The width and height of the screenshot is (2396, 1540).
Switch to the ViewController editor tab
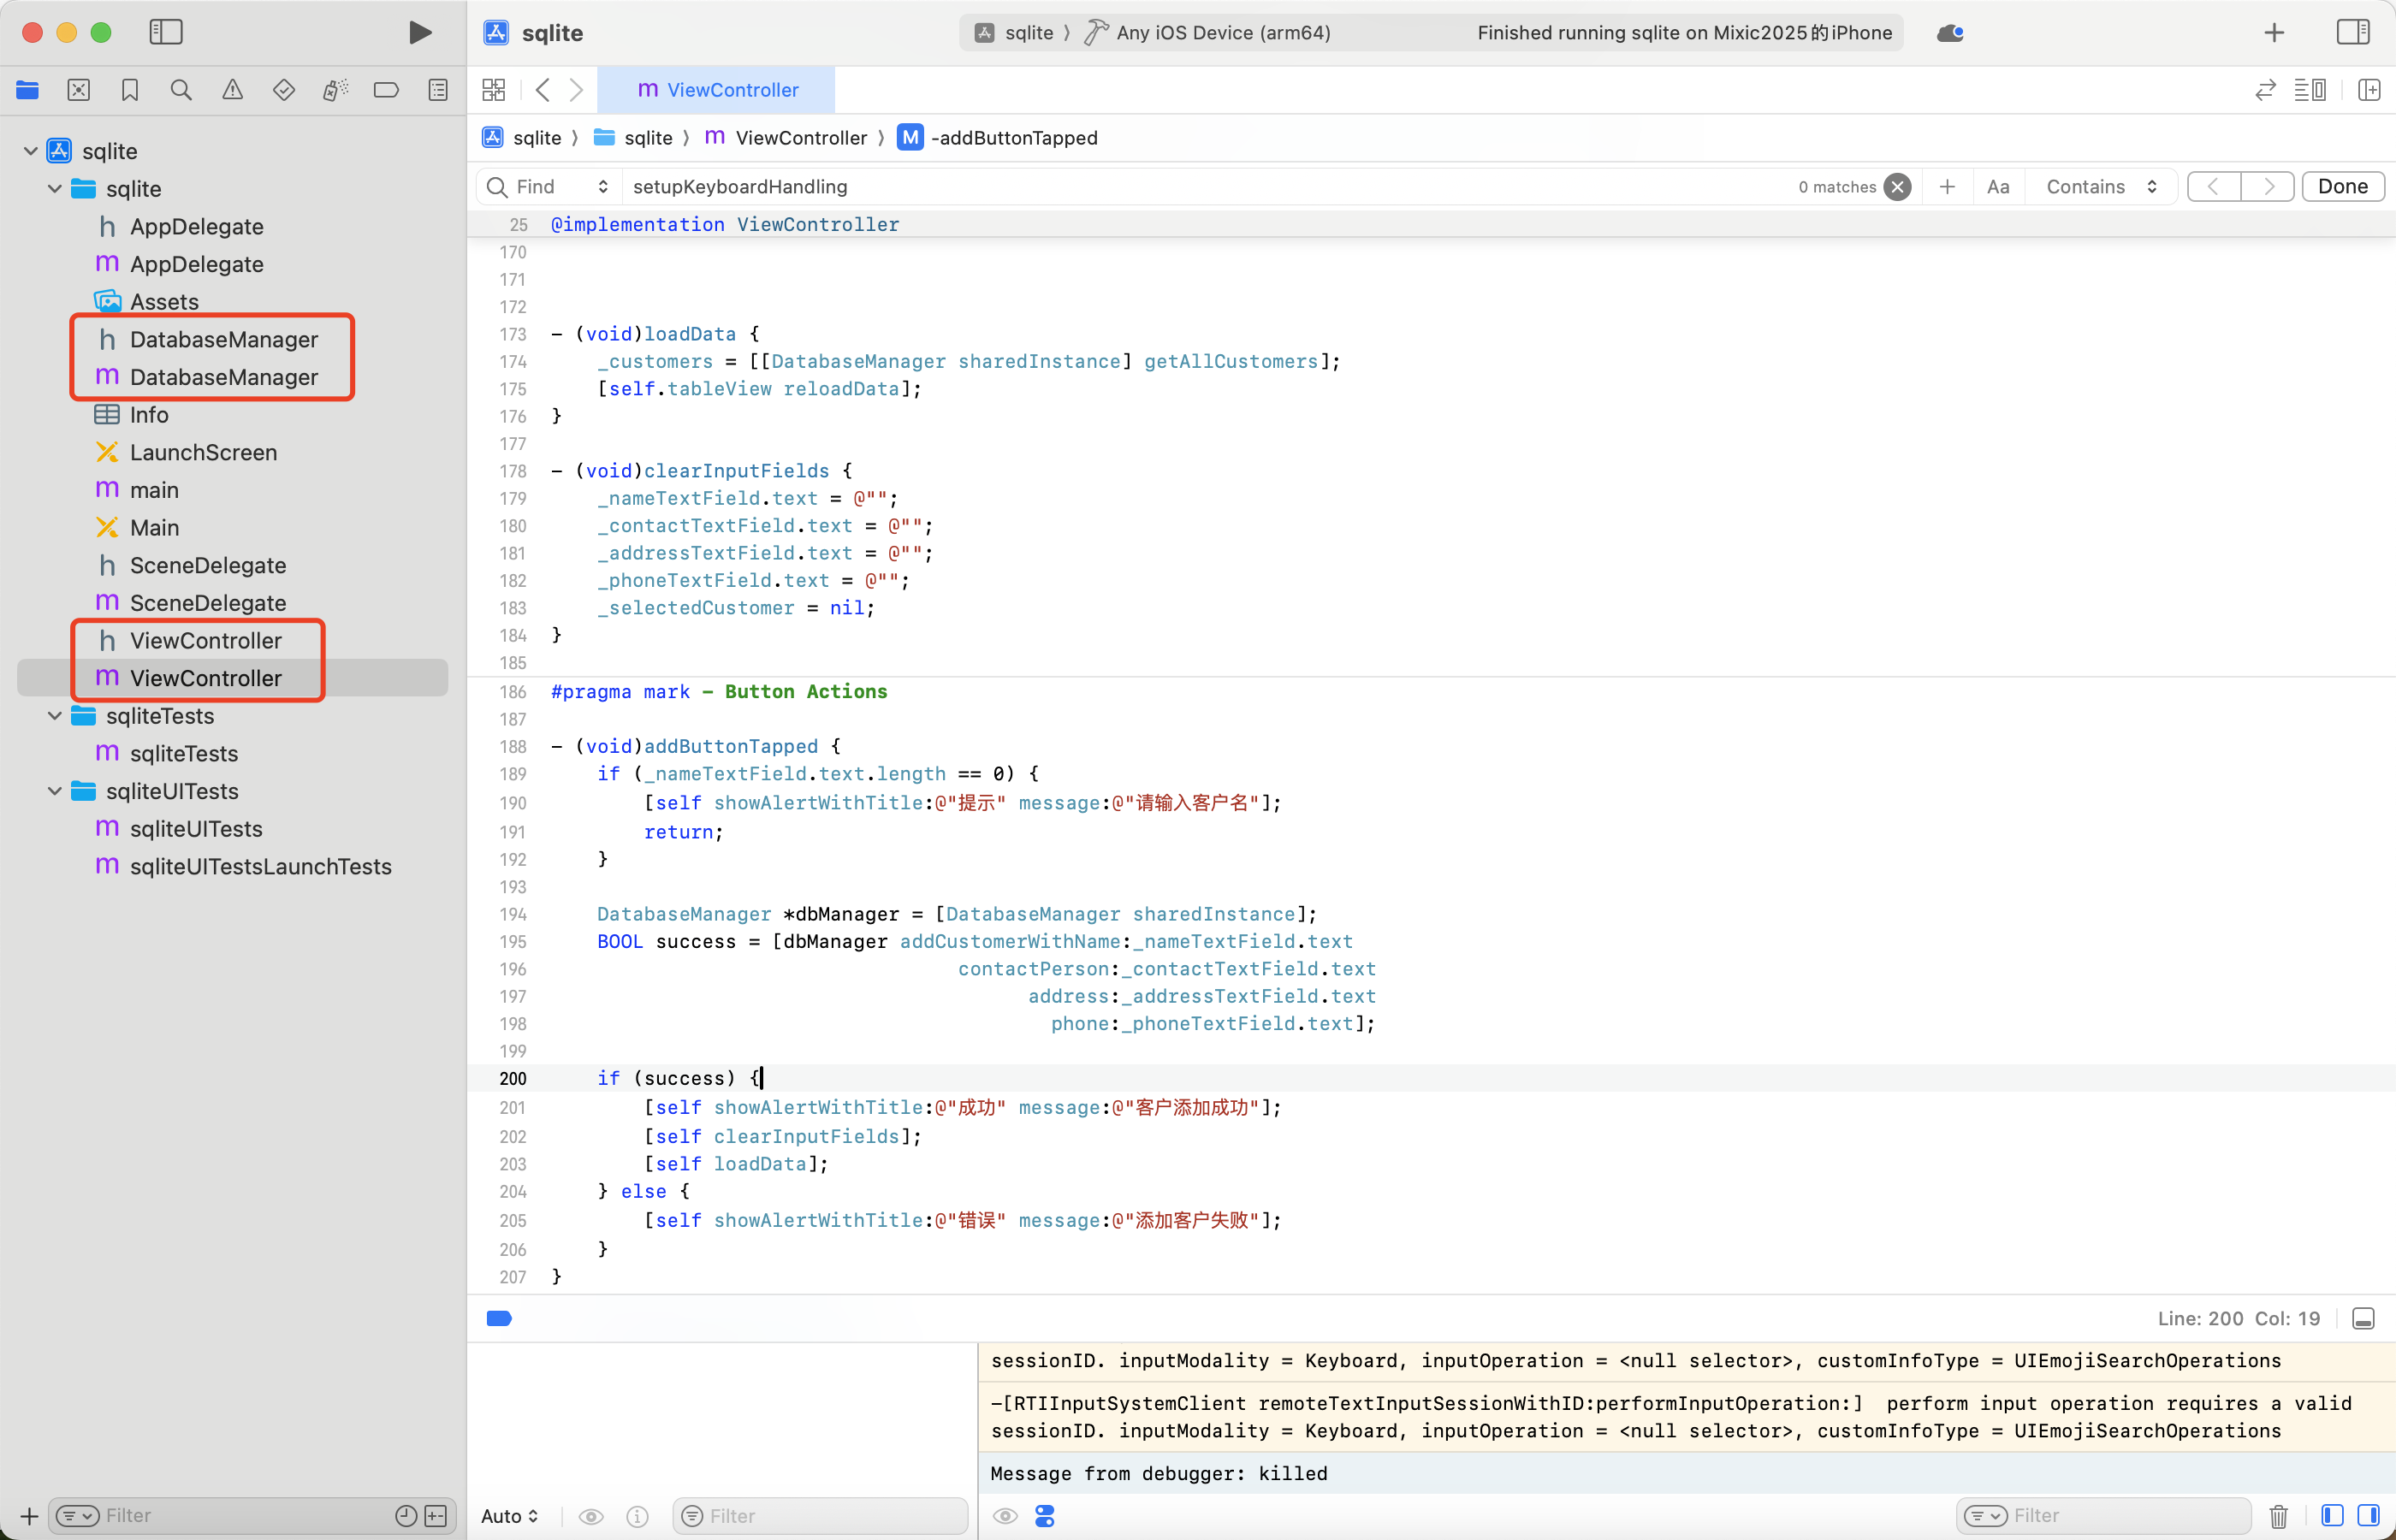[x=717, y=90]
